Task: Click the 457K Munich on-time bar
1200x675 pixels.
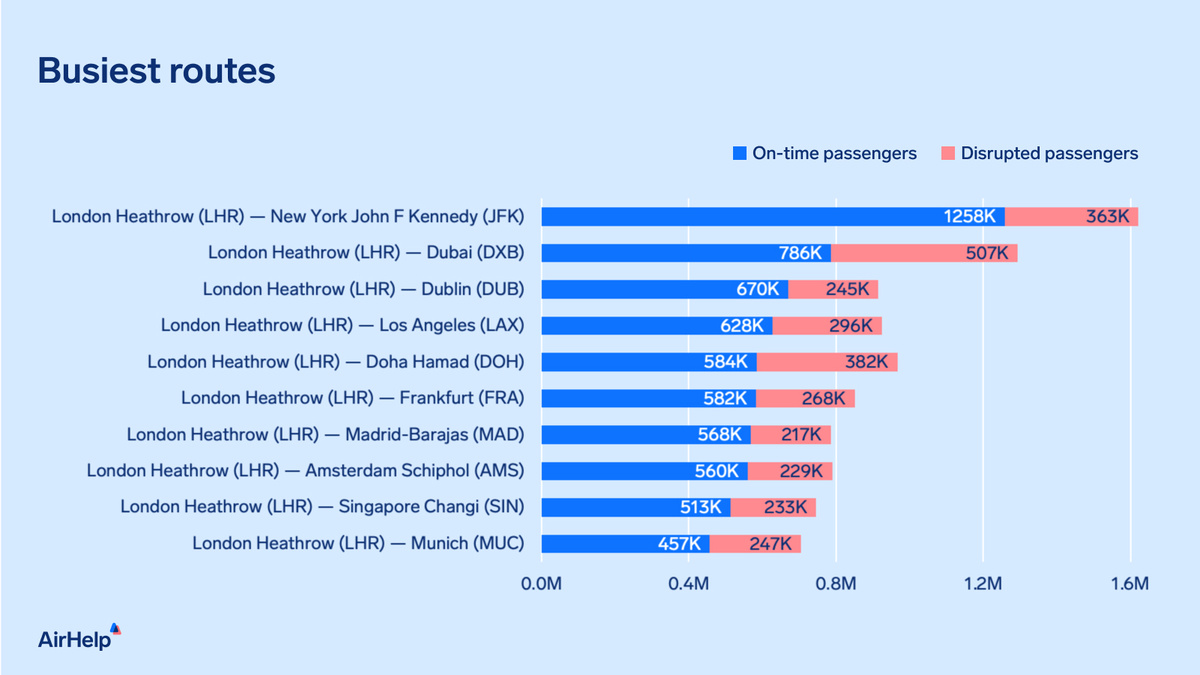Action: (625, 544)
